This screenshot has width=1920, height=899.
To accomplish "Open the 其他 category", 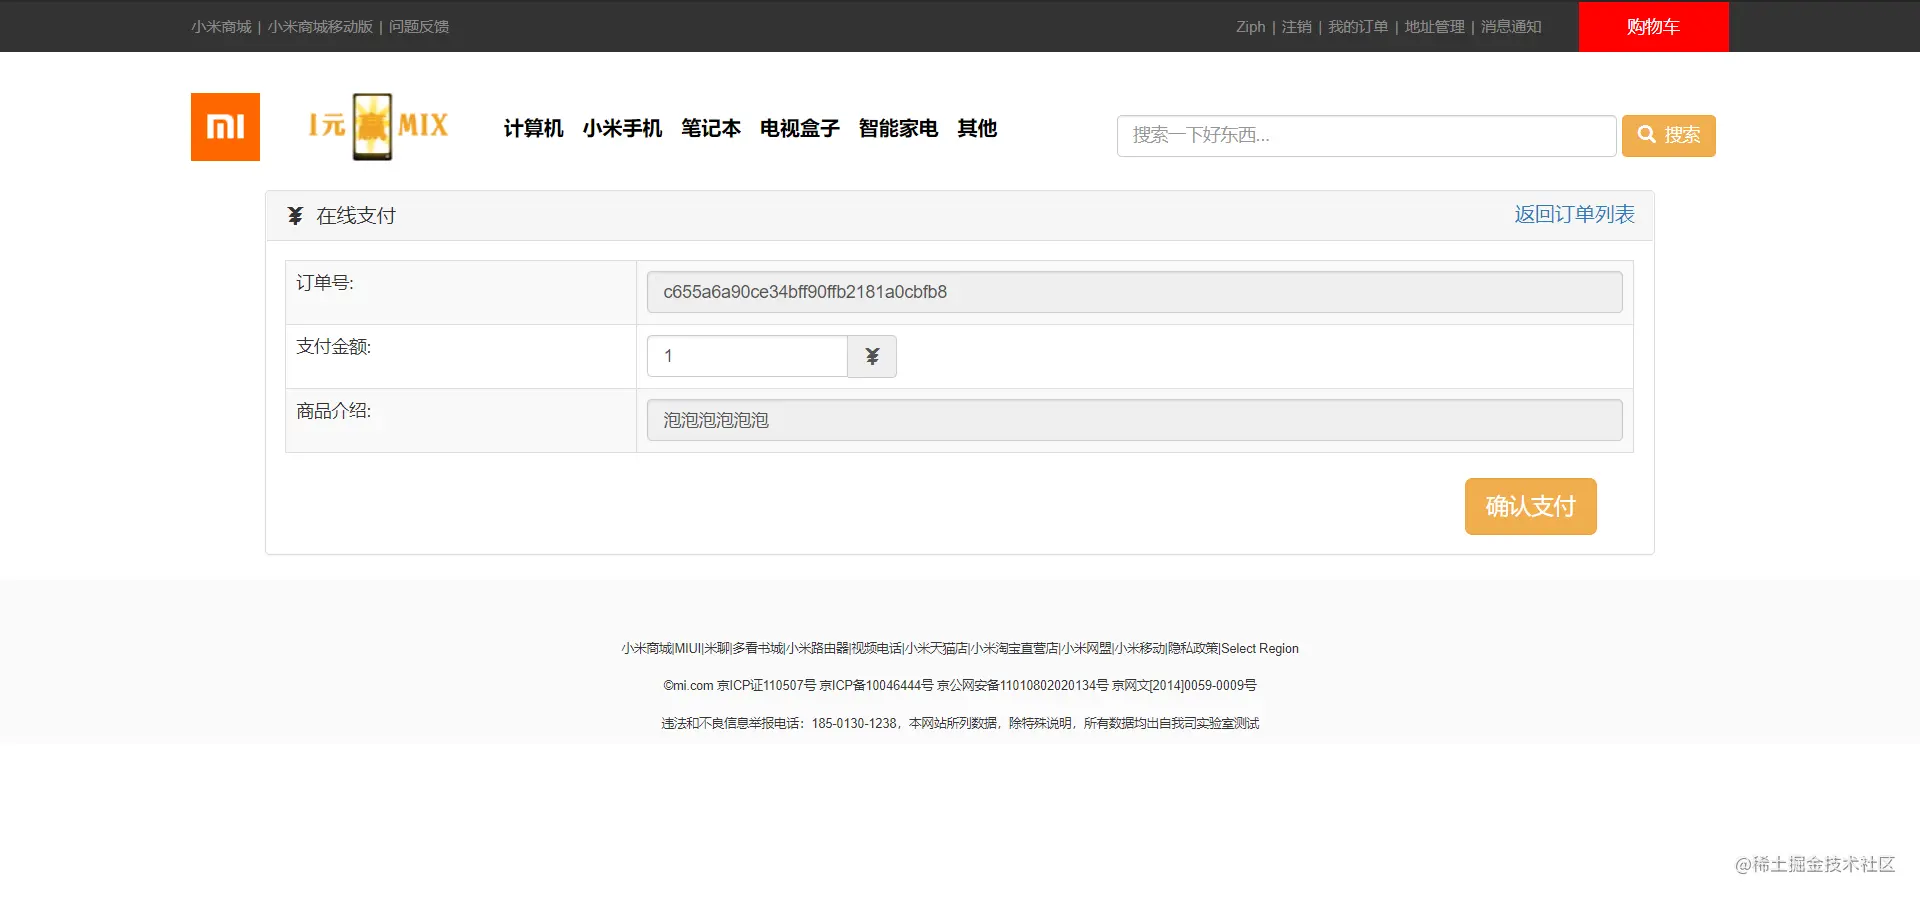I will click(x=977, y=128).
